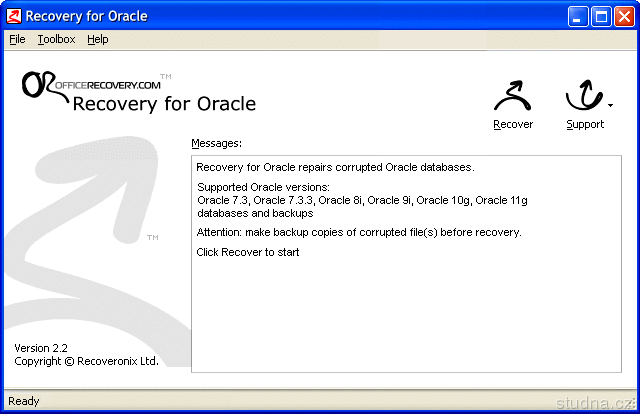640x415 pixels.
Task: Select the 'Click Recover to start' text
Action: [248, 252]
